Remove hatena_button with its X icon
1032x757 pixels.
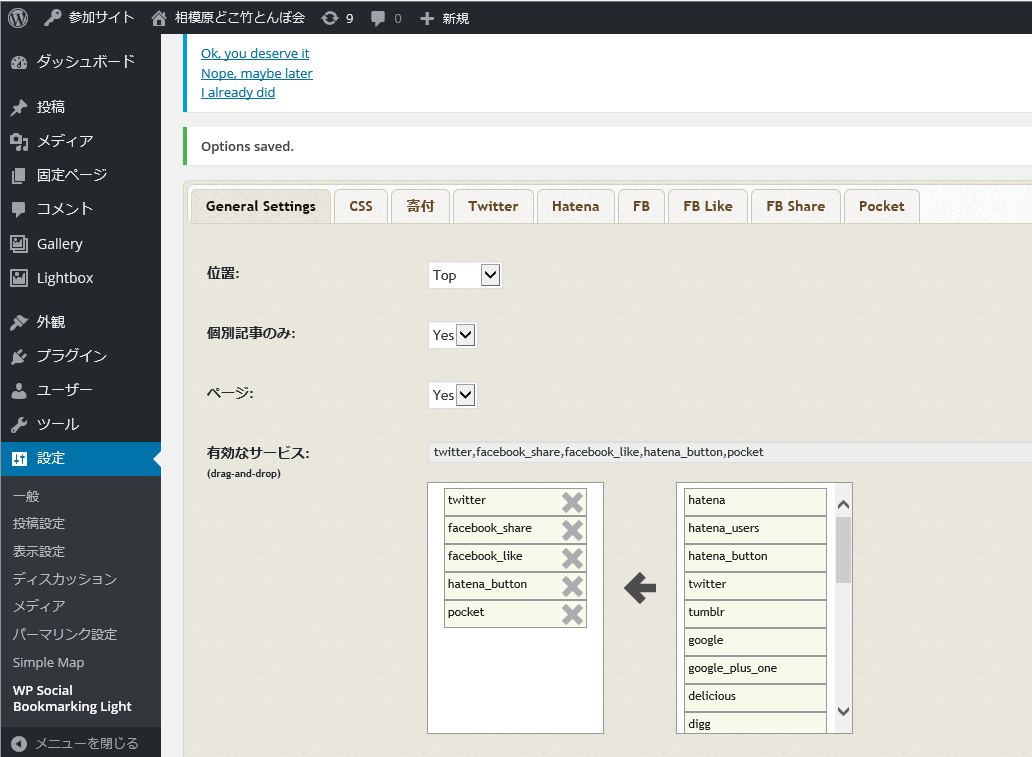(x=573, y=586)
